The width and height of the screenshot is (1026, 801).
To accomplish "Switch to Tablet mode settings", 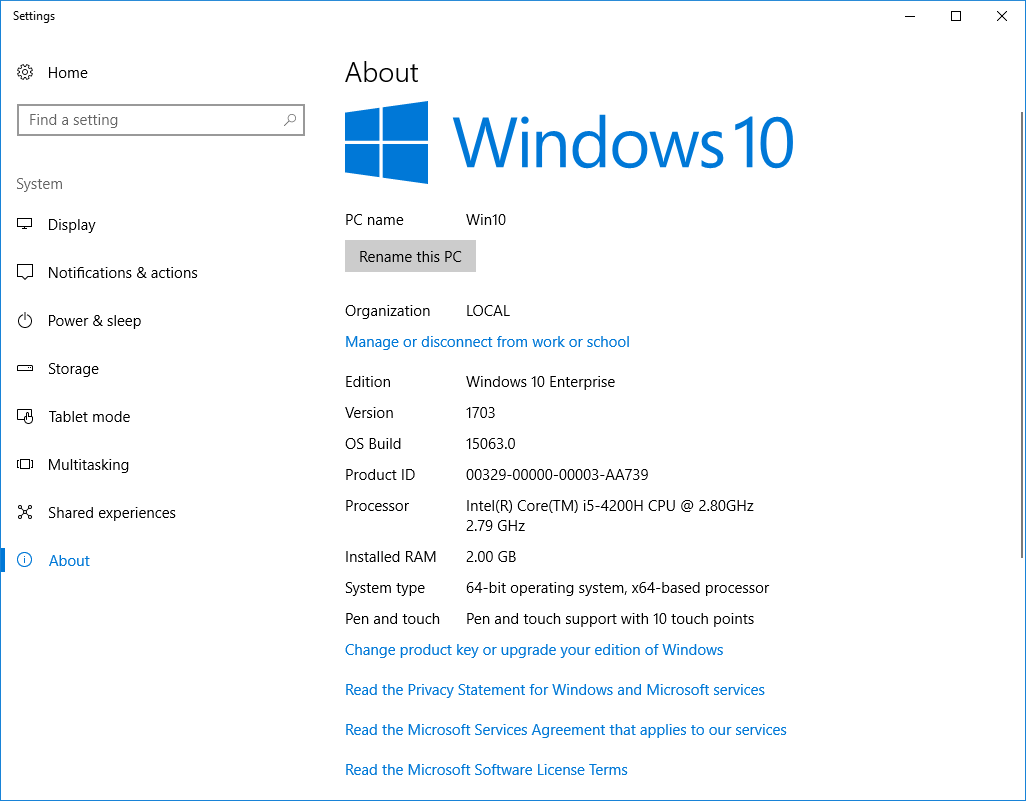I will click(89, 417).
